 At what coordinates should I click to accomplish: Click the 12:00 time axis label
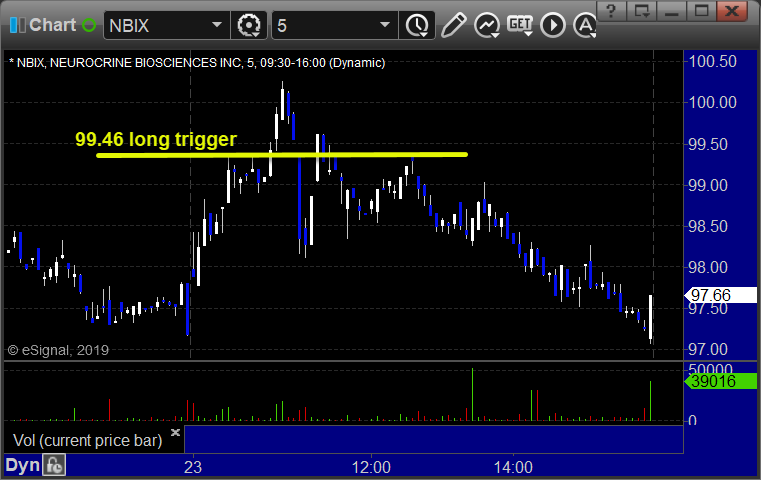tap(371, 467)
